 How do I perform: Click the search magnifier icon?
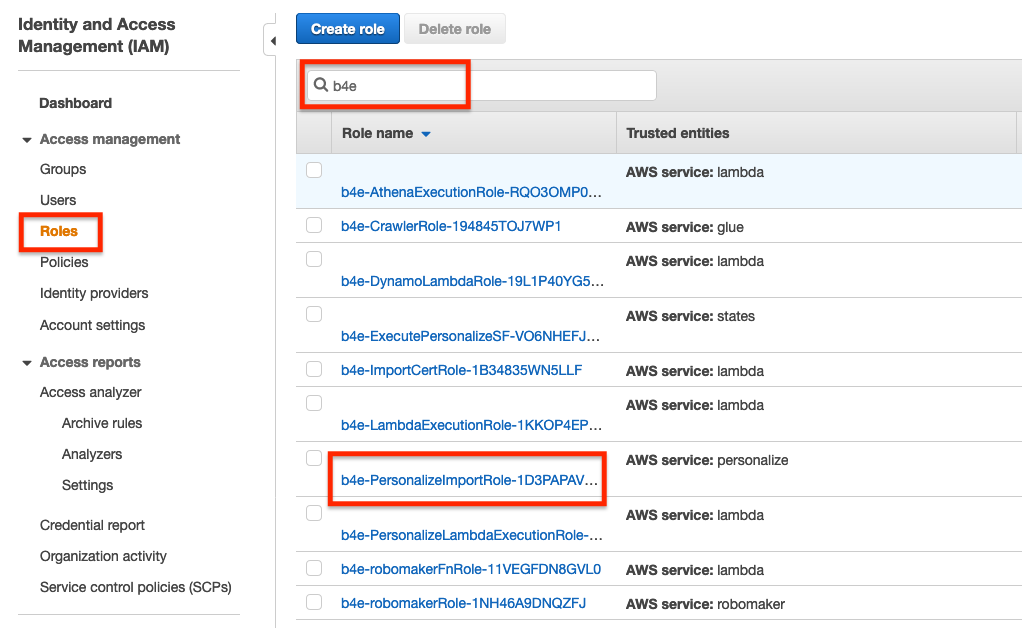321,85
